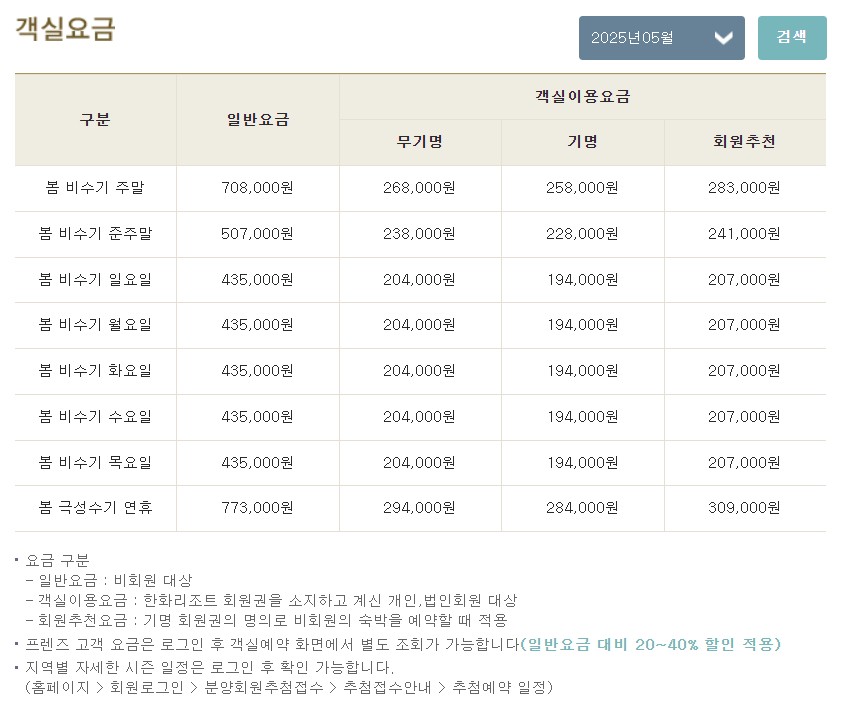
Task: Select 309,000원 회원추천 rate for 연휴
Action: coord(744,508)
